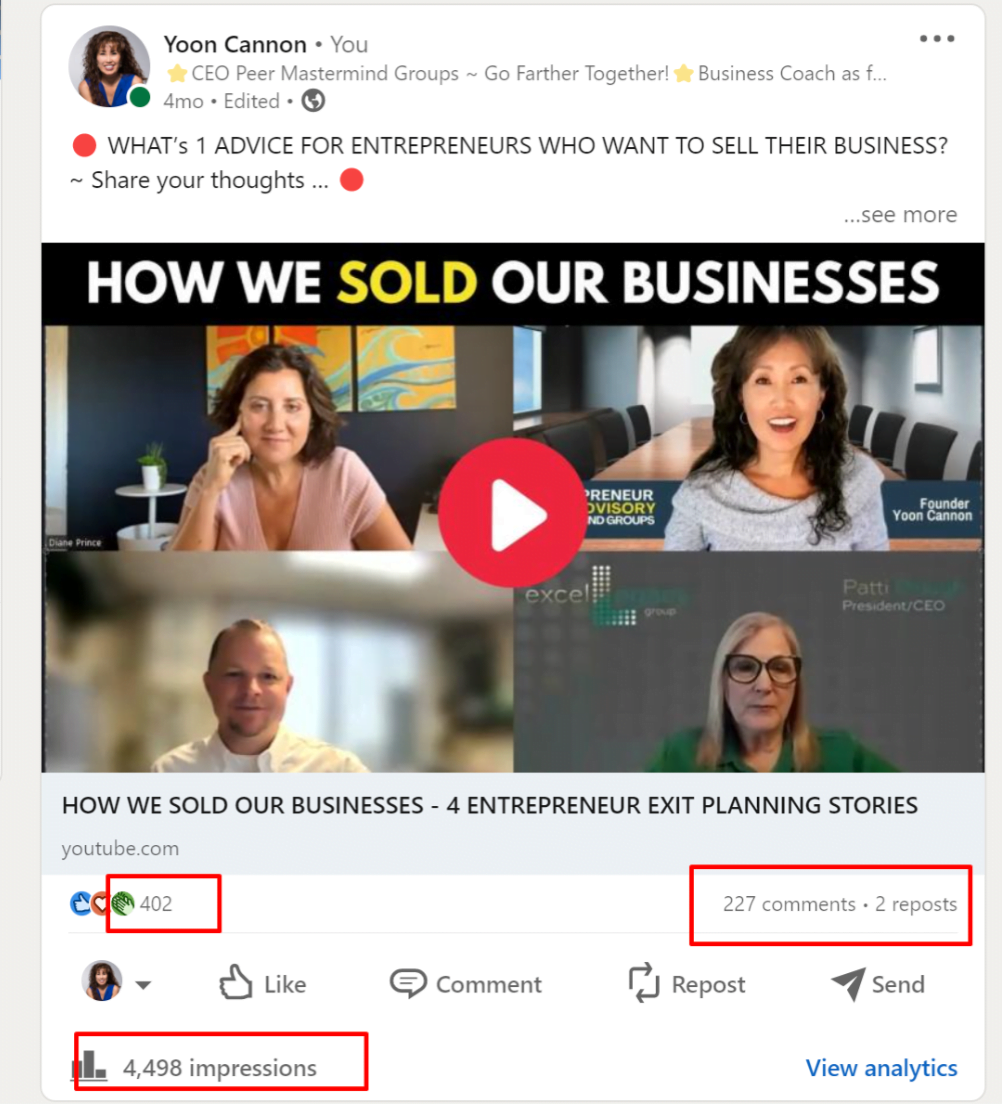The height and width of the screenshot is (1104, 1002).
Task: Click the Comment speech bubble icon
Action: pyautogui.click(x=408, y=984)
